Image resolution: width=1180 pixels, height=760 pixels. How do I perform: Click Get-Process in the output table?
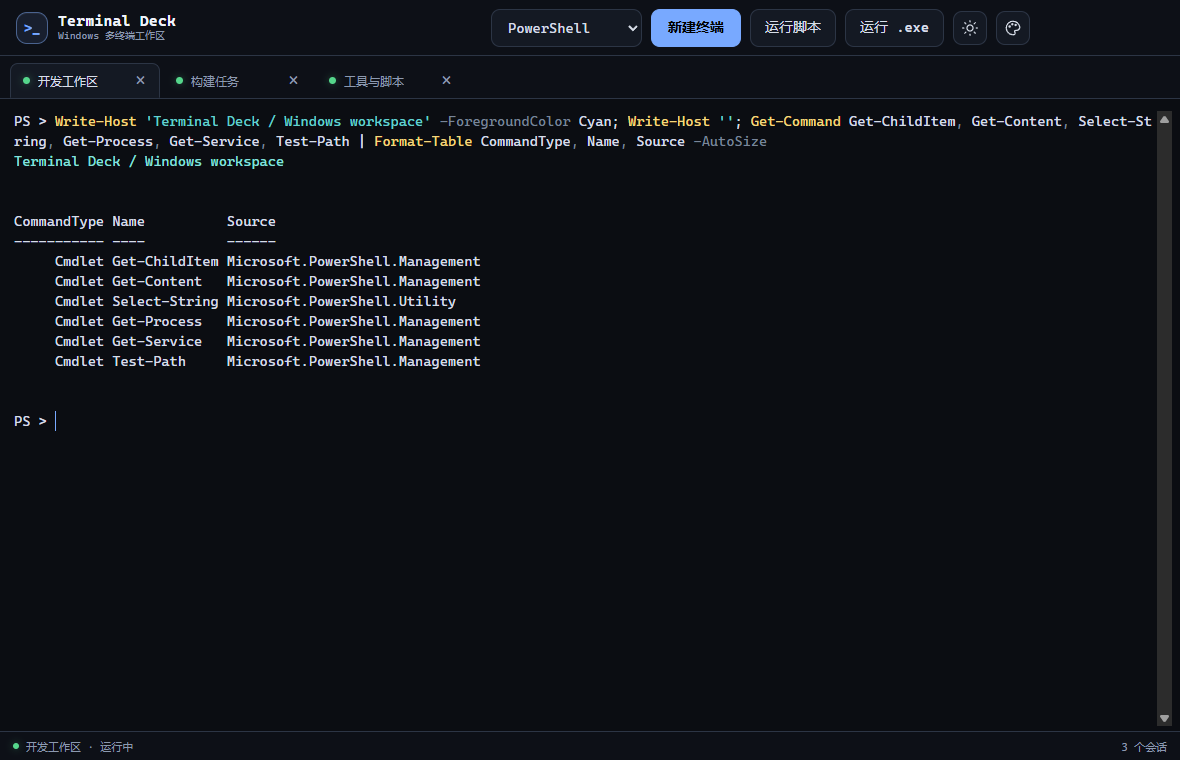coord(157,321)
